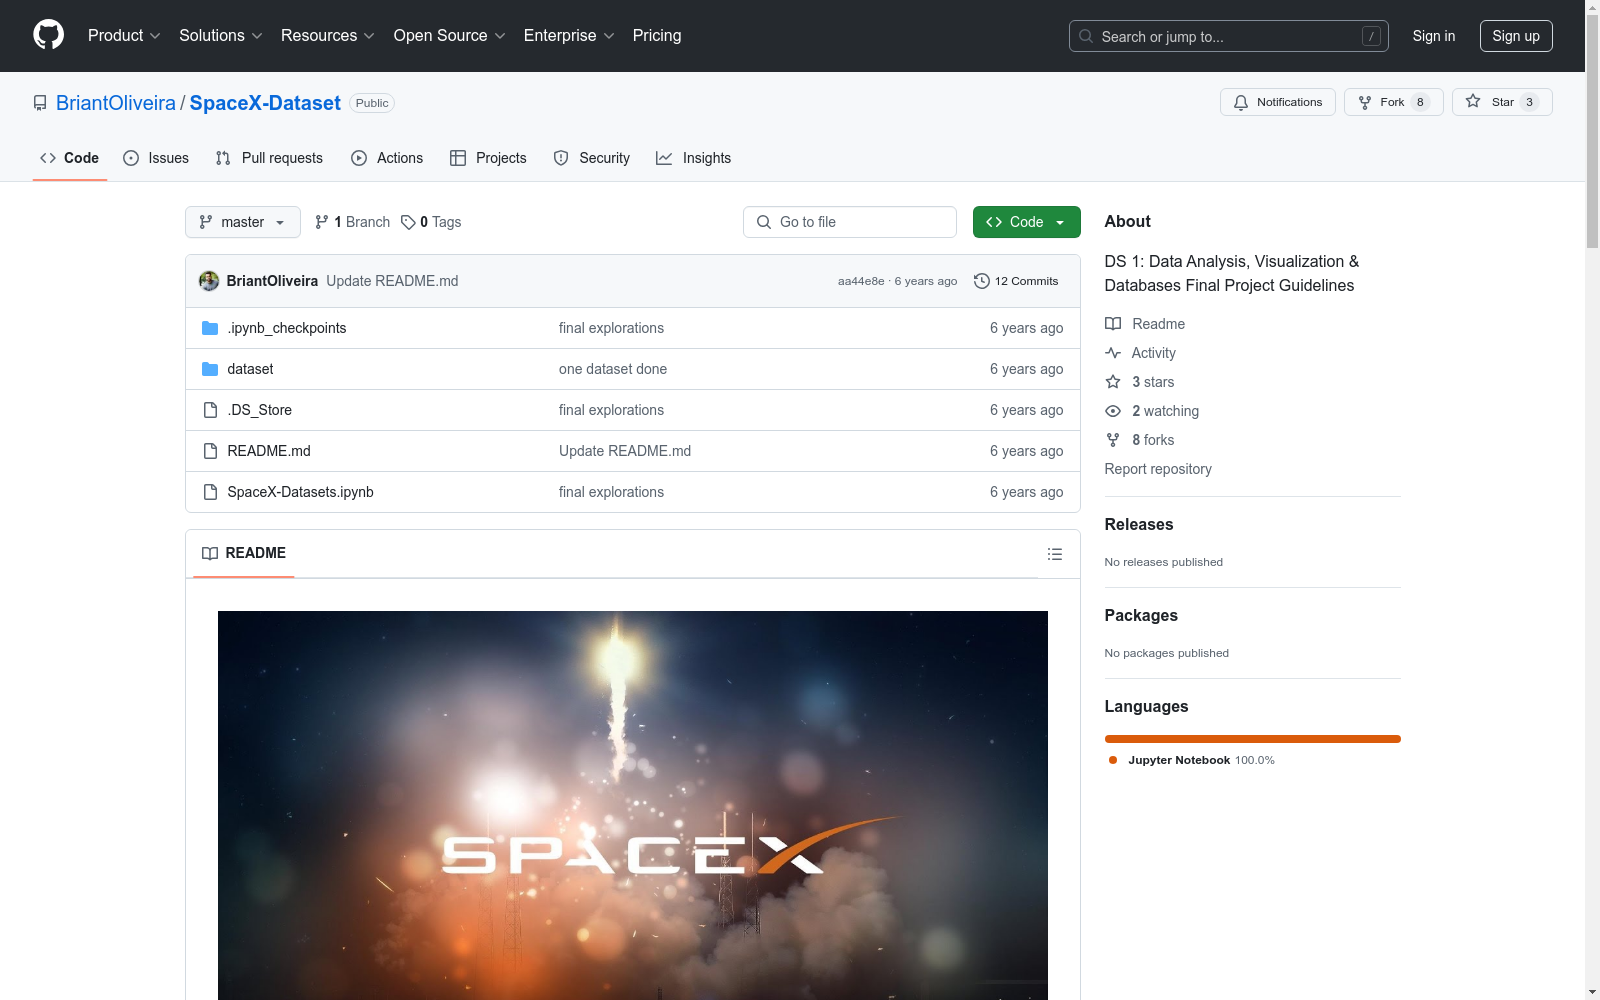Viewport: 1600px width, 1000px height.
Task: Click the SpaceX-Datasets.ipynb file icon
Action: [210, 492]
